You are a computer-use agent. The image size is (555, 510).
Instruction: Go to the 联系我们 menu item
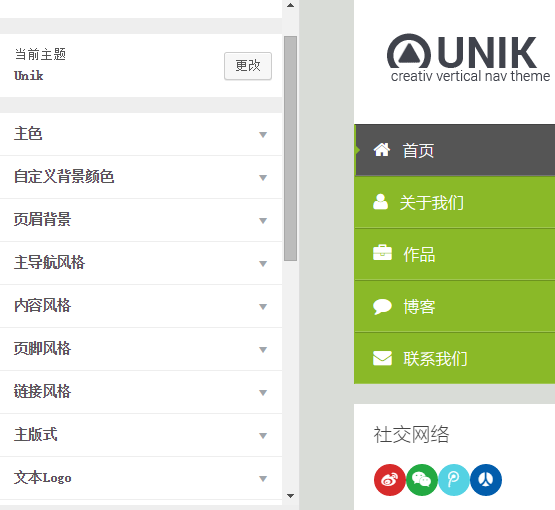454,358
